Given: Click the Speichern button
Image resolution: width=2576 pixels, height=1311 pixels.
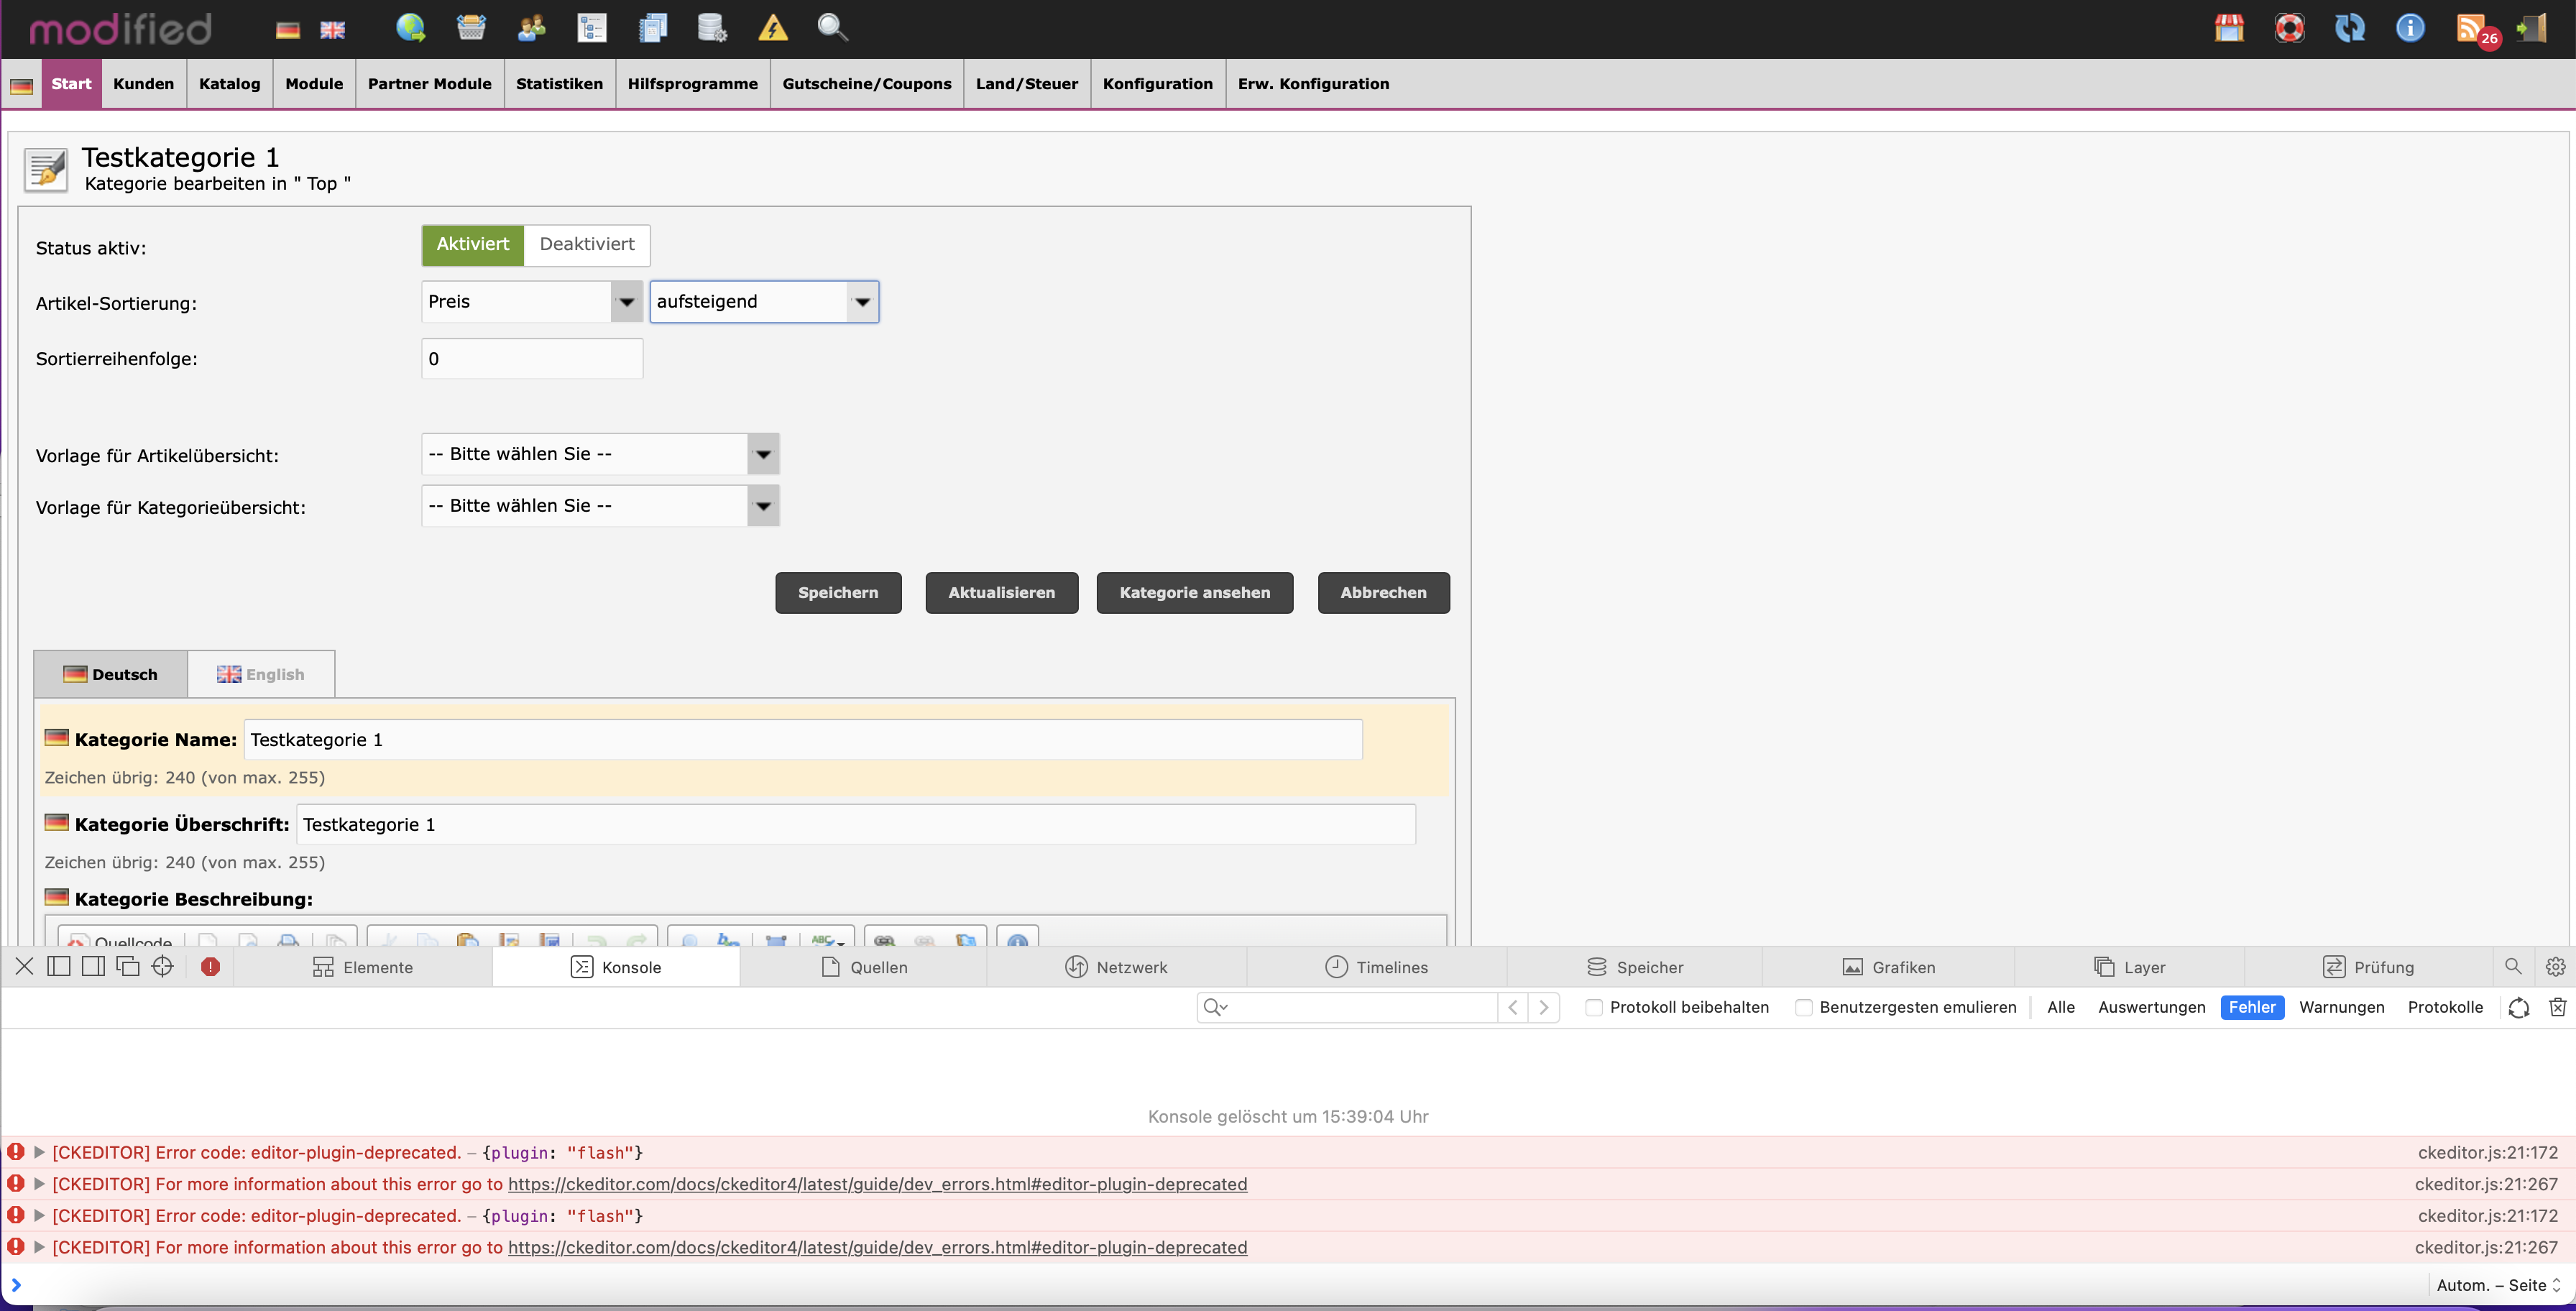Looking at the screenshot, I should tap(838, 593).
